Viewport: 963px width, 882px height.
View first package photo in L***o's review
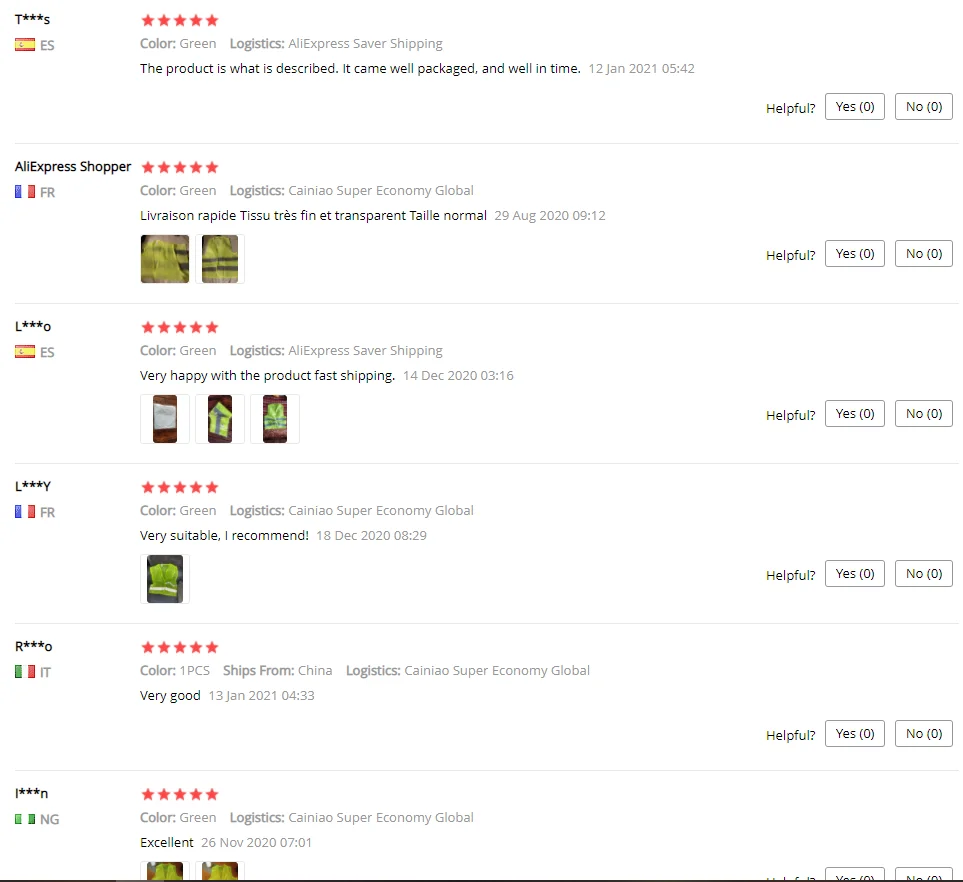[x=165, y=419]
